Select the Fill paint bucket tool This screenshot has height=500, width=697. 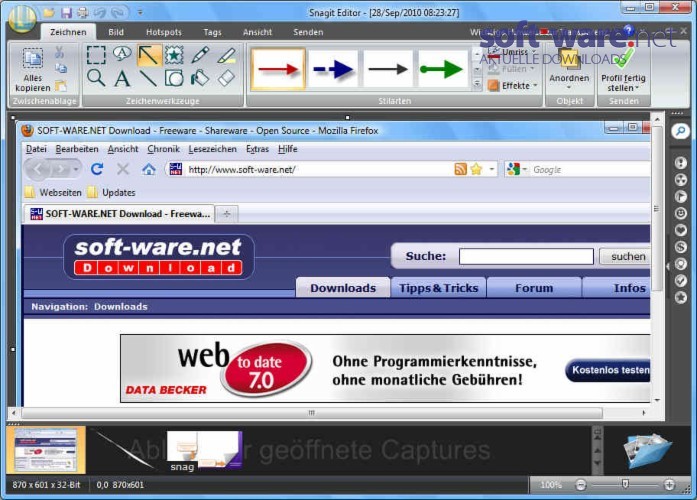(x=200, y=78)
